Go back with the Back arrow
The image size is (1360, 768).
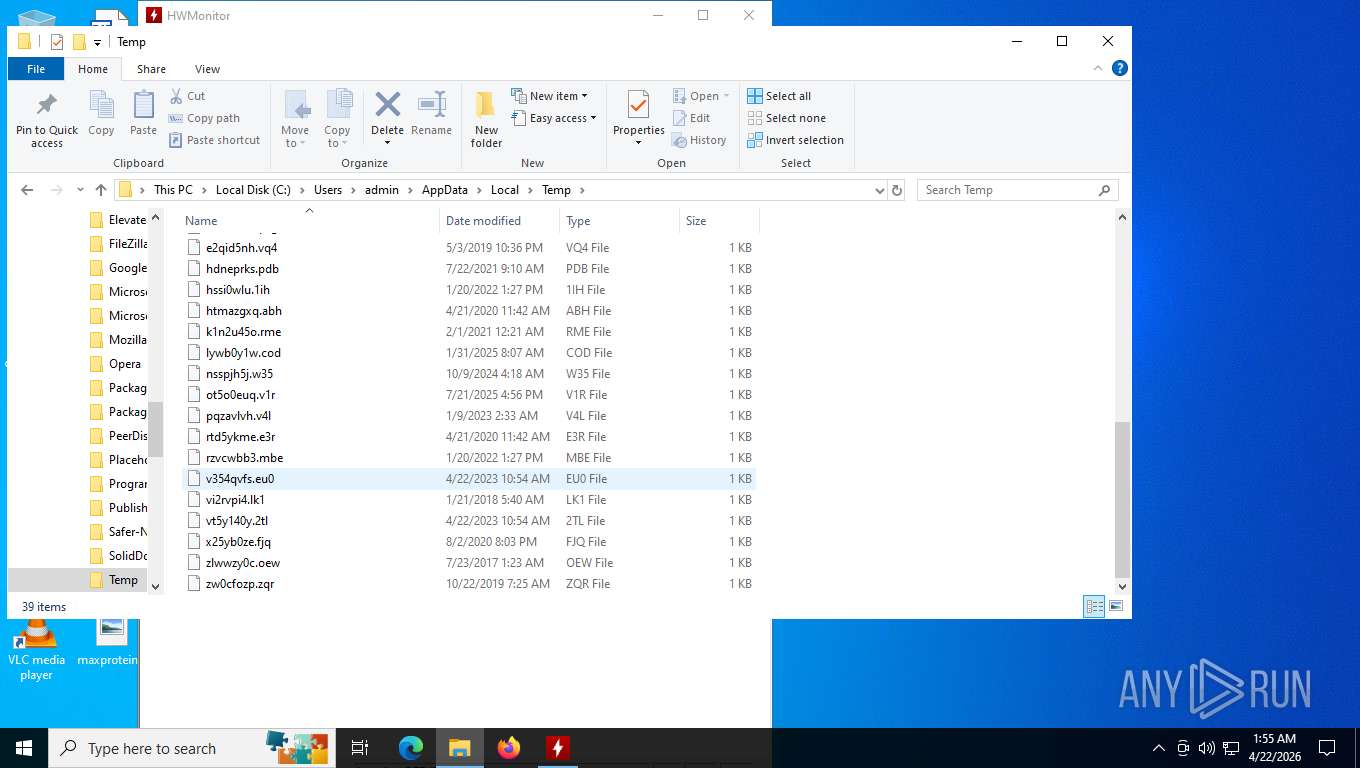(27, 190)
